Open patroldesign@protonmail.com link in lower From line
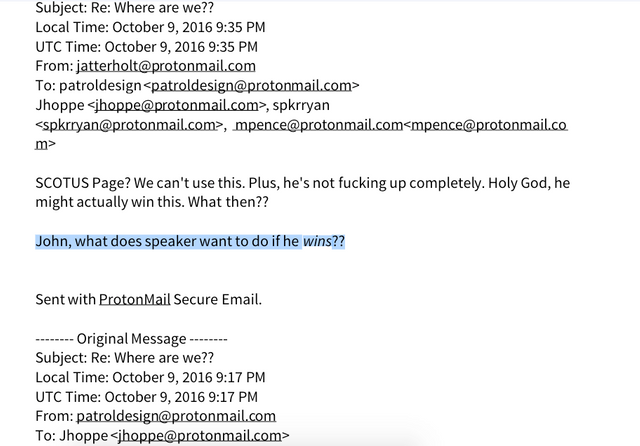 click(x=176, y=416)
